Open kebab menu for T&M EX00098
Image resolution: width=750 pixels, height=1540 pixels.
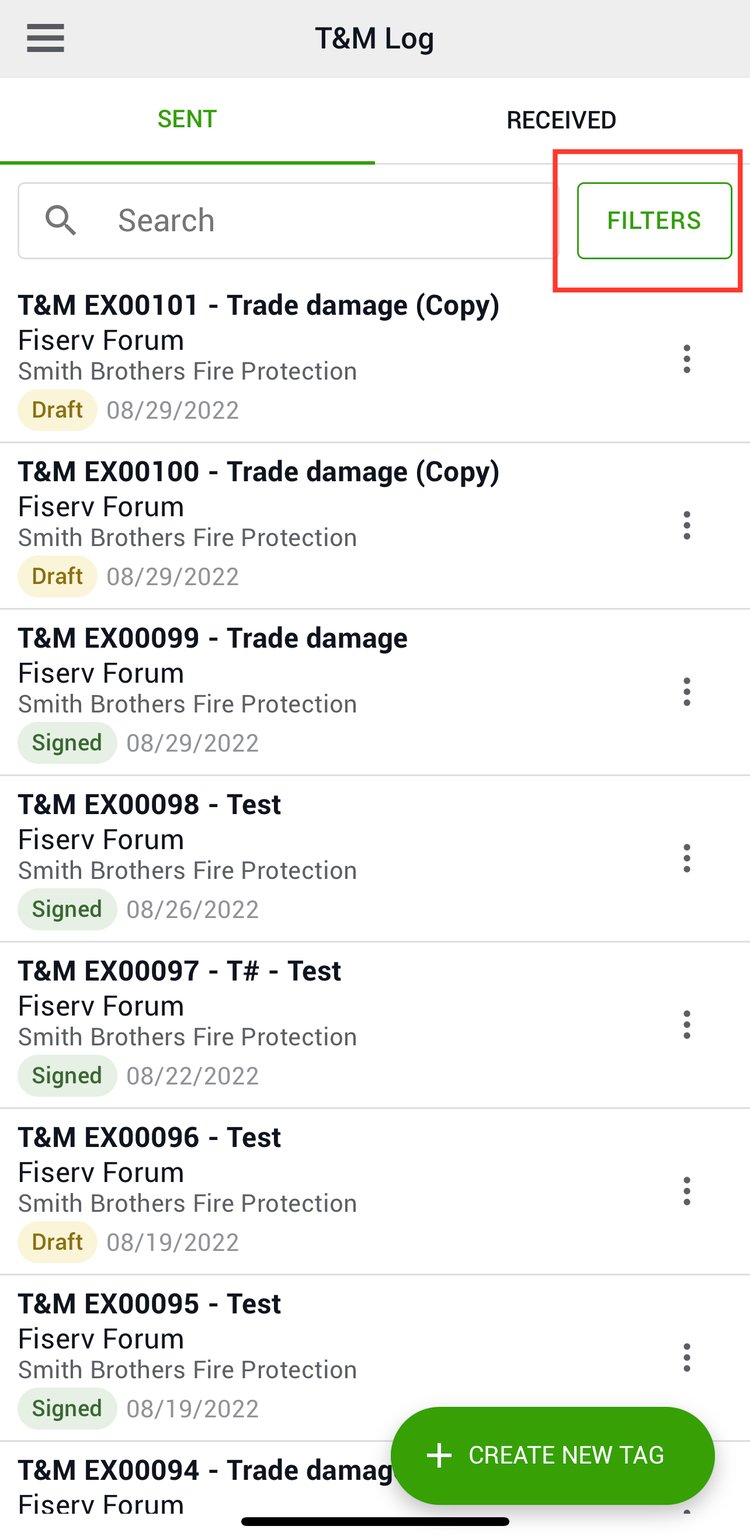686,858
